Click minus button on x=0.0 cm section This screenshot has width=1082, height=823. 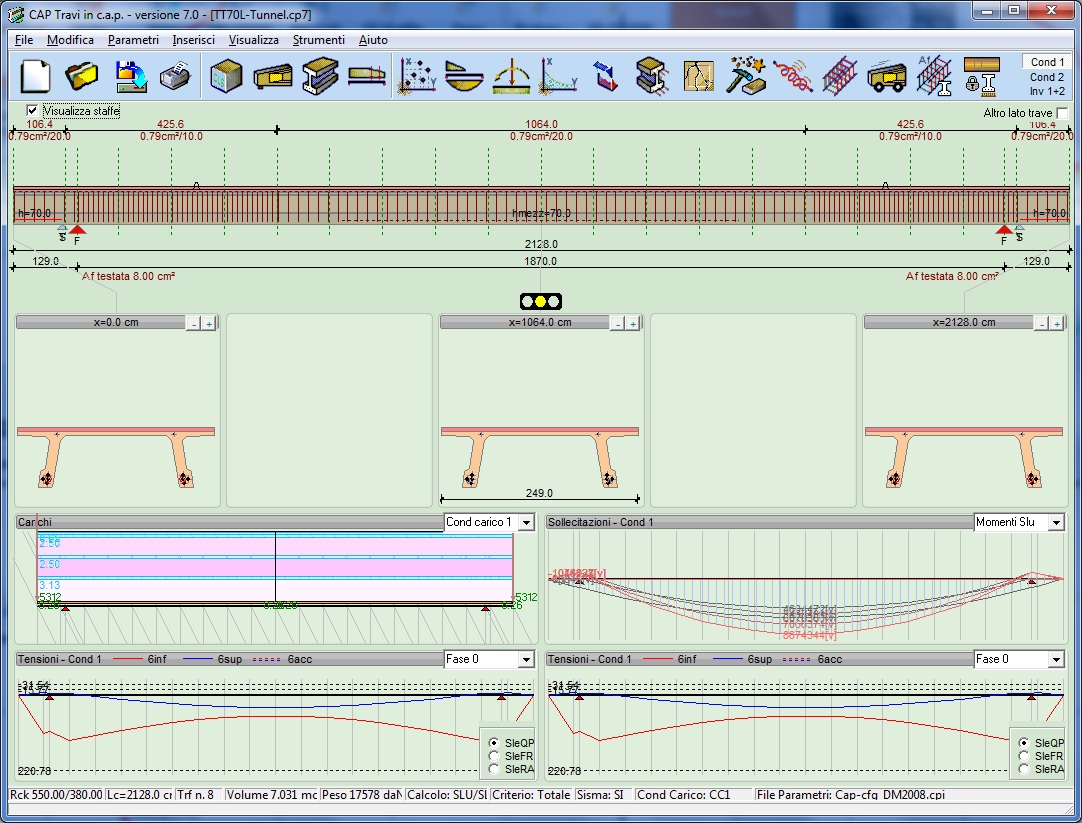195,323
